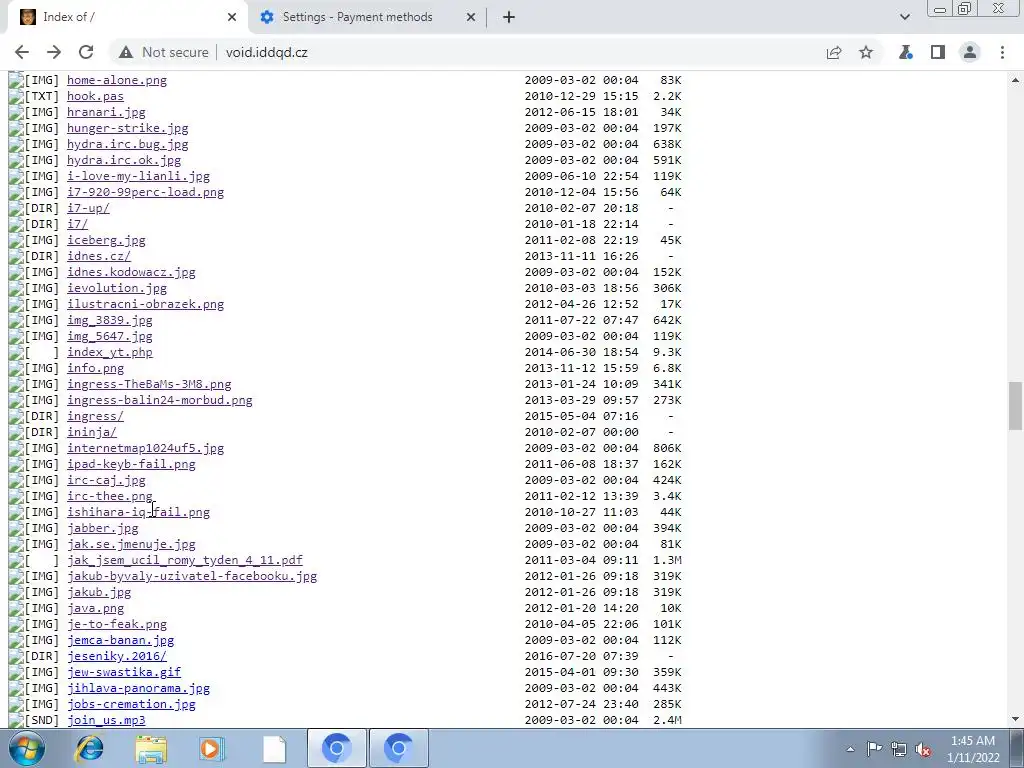Open ingress-TheBaMs-3M8.png link
This screenshot has width=1024, height=768.
click(x=149, y=384)
